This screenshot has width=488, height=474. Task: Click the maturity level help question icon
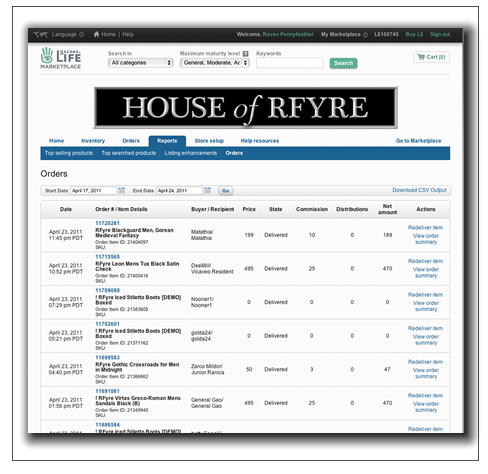coord(246,53)
